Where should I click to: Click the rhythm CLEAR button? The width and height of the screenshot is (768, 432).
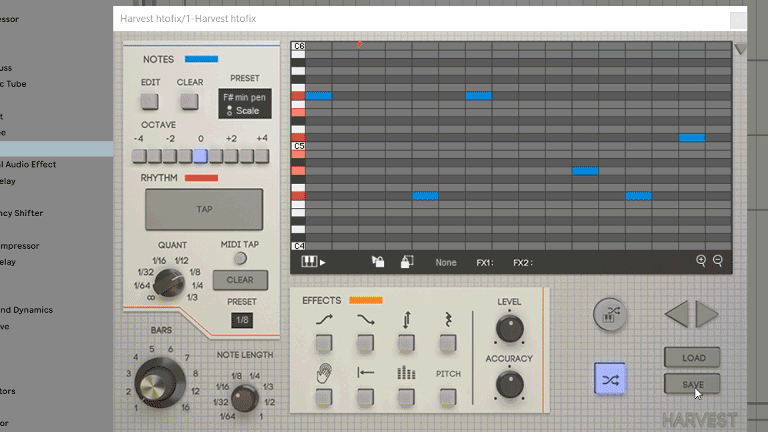tap(240, 280)
